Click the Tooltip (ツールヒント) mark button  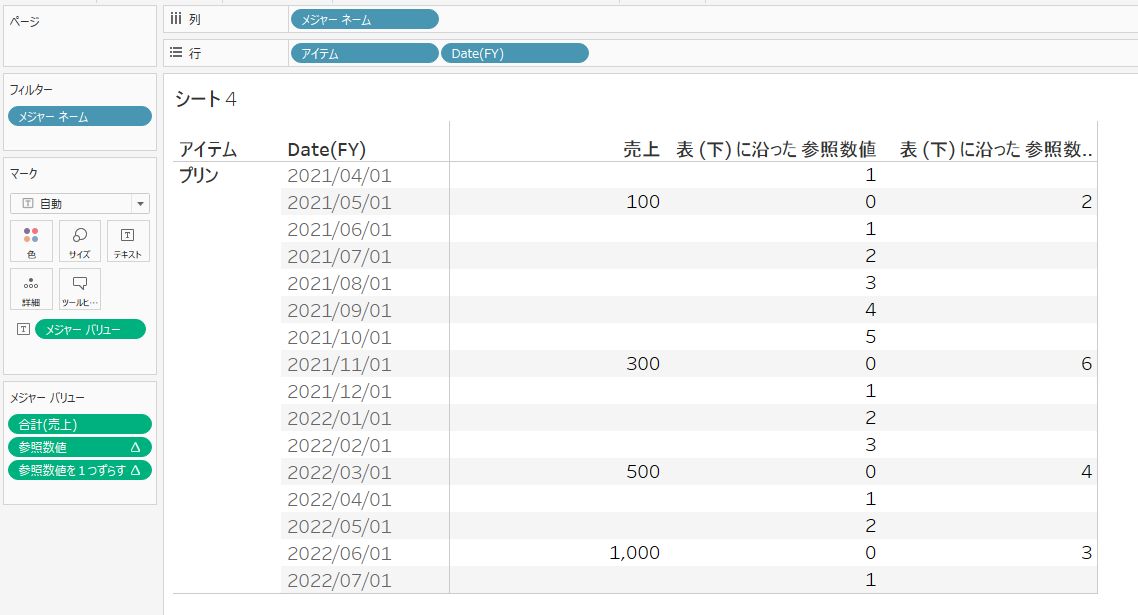point(80,289)
